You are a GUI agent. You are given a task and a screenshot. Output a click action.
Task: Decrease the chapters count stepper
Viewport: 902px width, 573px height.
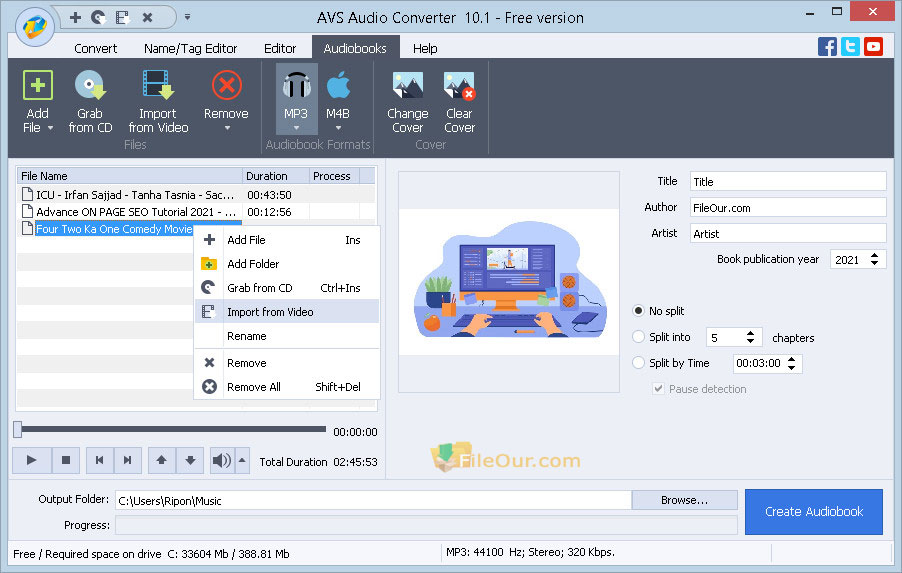pyautogui.click(x=750, y=341)
